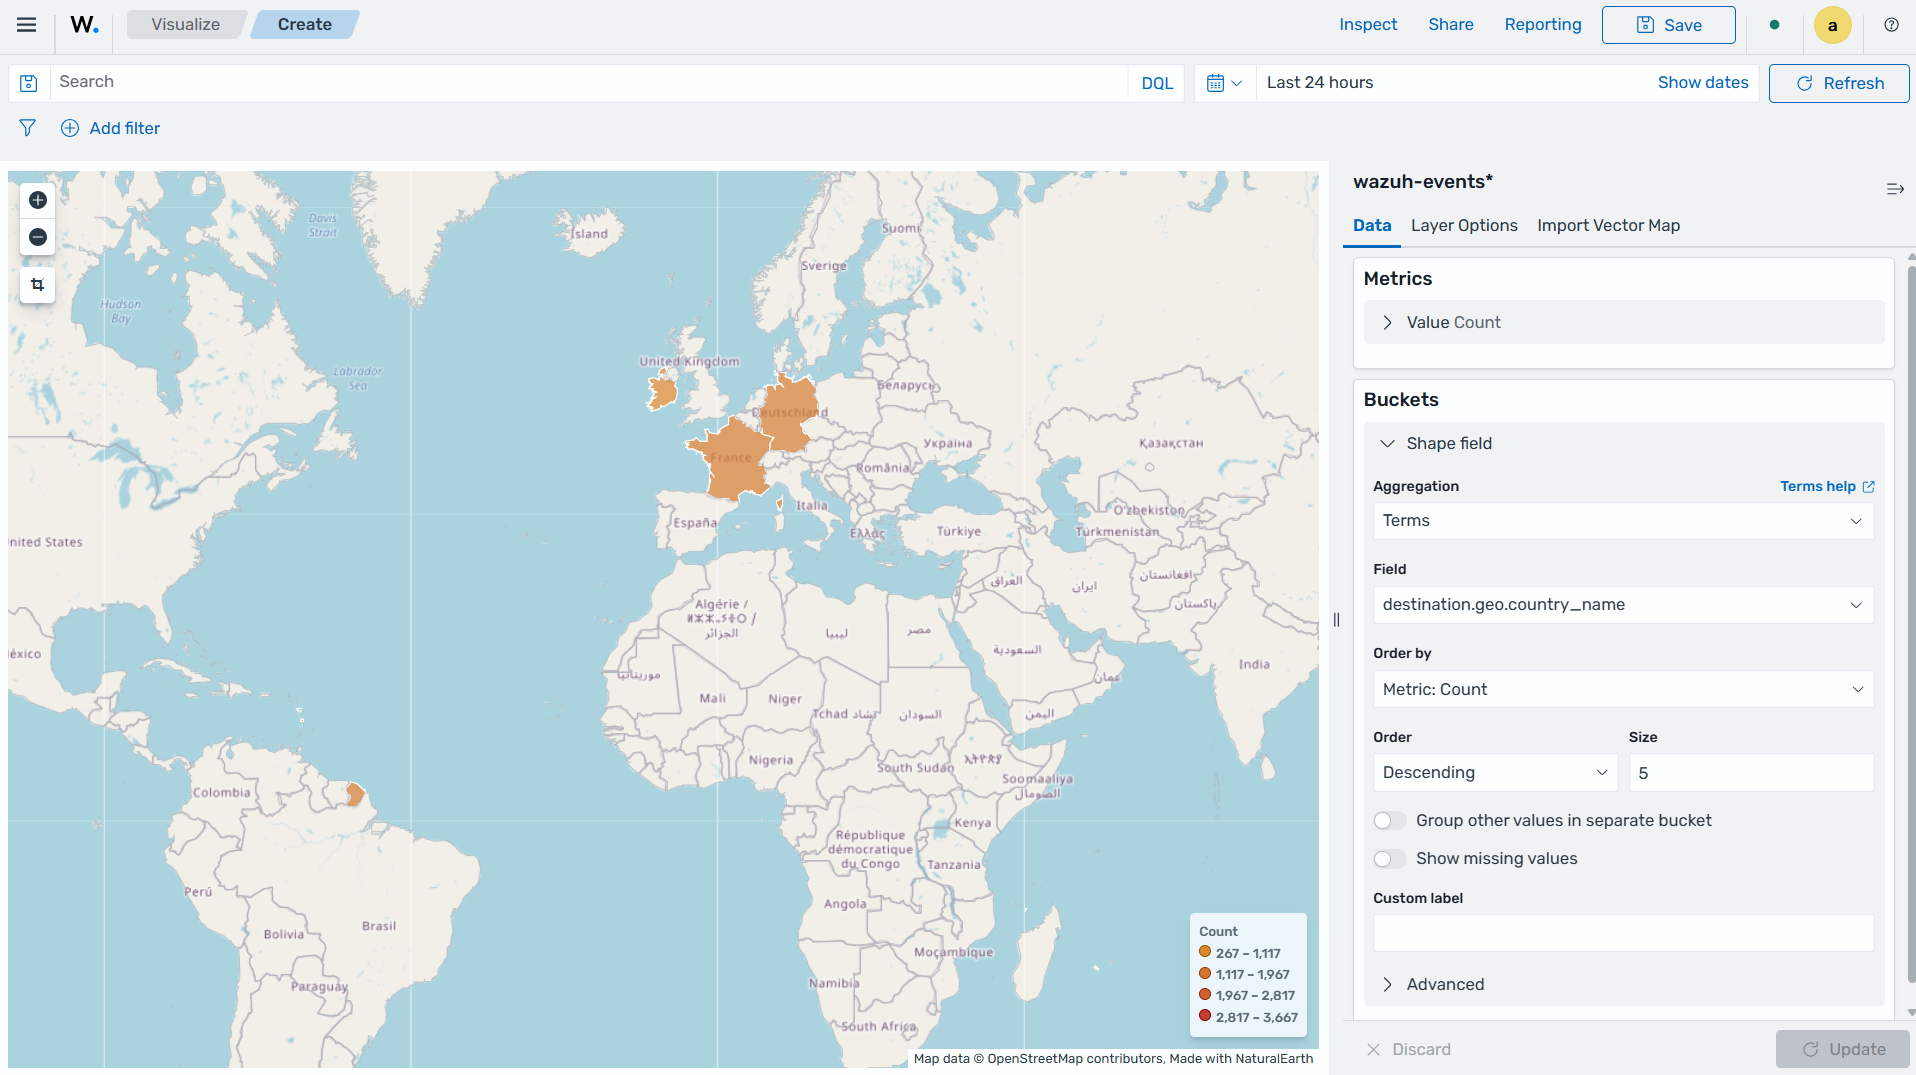Viewport: 1916px width, 1075px height.
Task: Open the hamburger navigation menu
Action: 27,25
